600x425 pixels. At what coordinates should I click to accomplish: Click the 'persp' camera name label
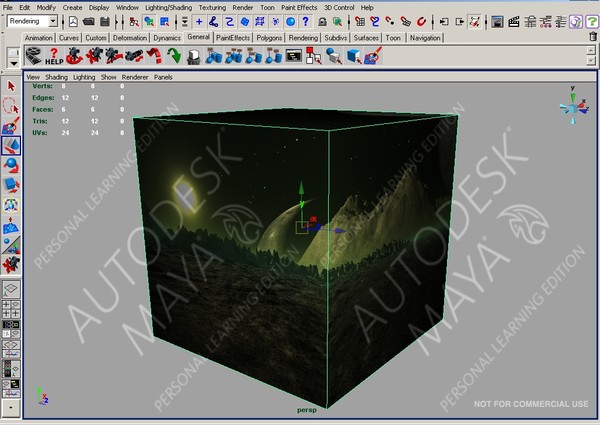tap(307, 410)
